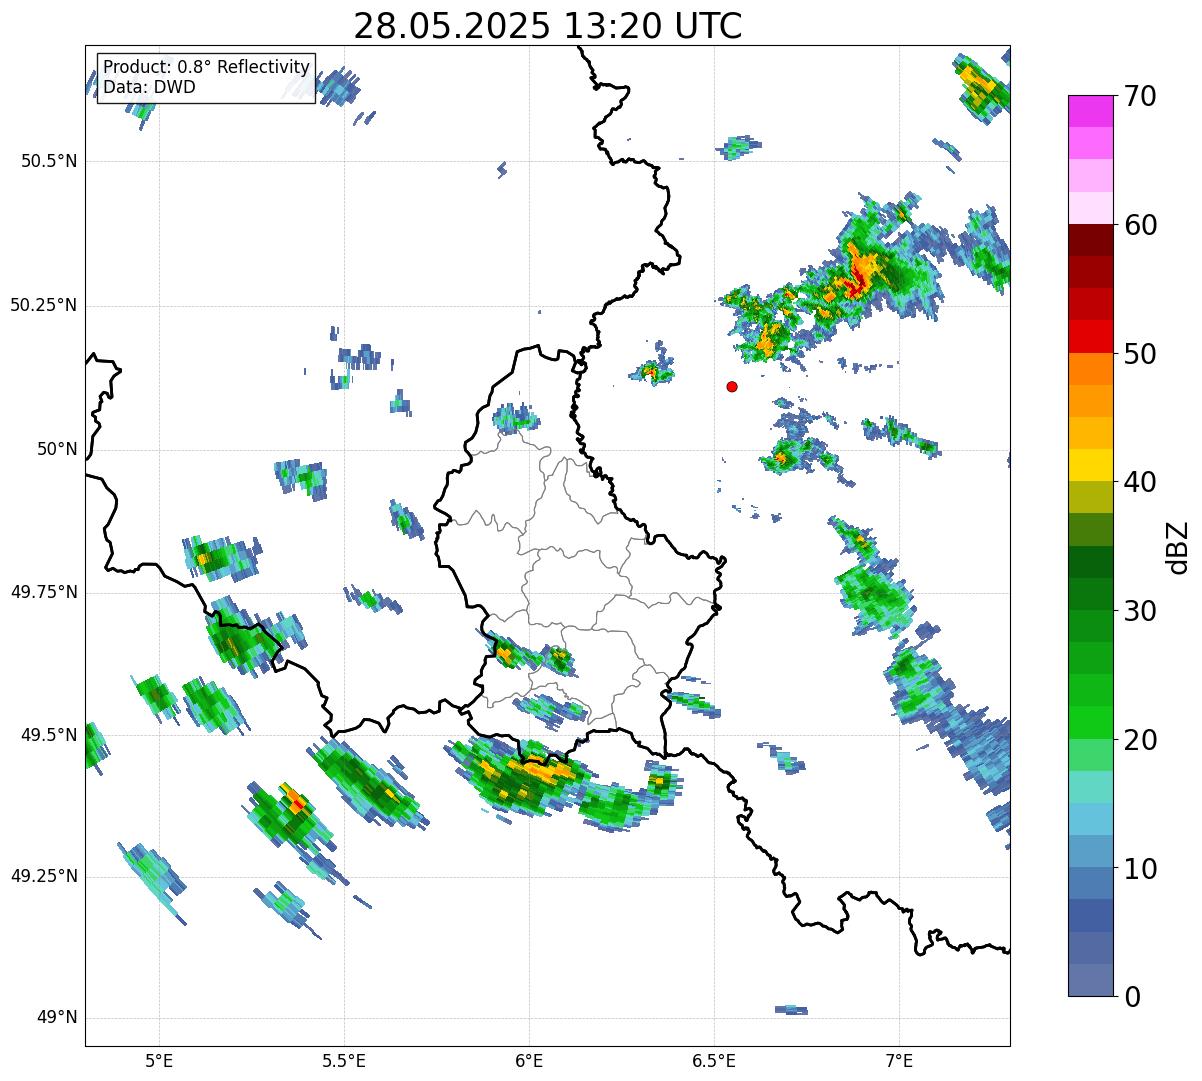Click the title '28.05.2025 13:20 UTC'
The width and height of the screenshot is (1202, 1081).
point(548,25)
